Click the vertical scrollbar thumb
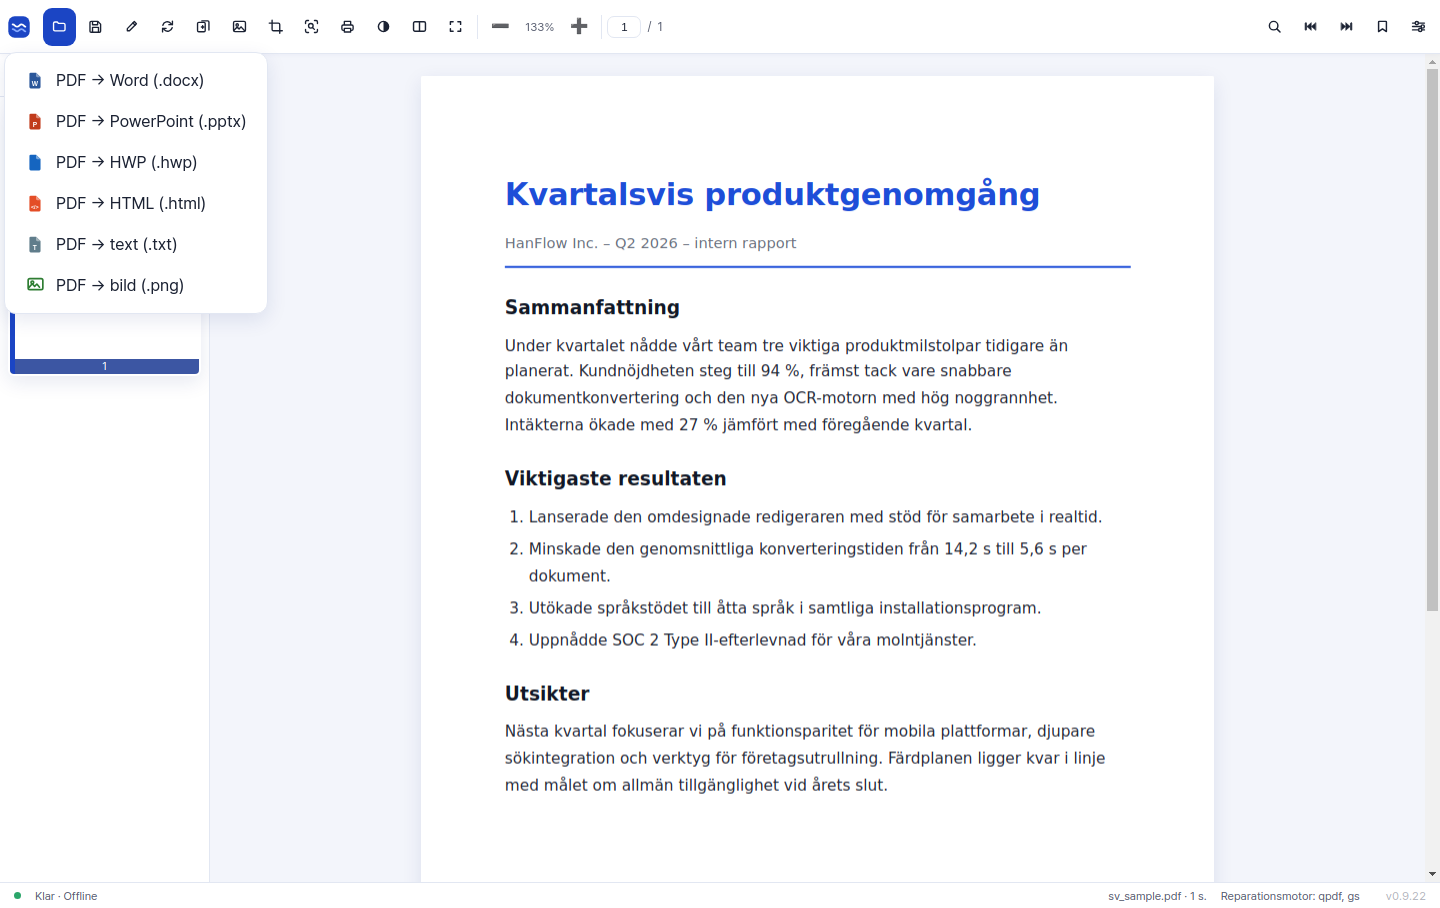Image resolution: width=1440 pixels, height=908 pixels. pos(1432,340)
